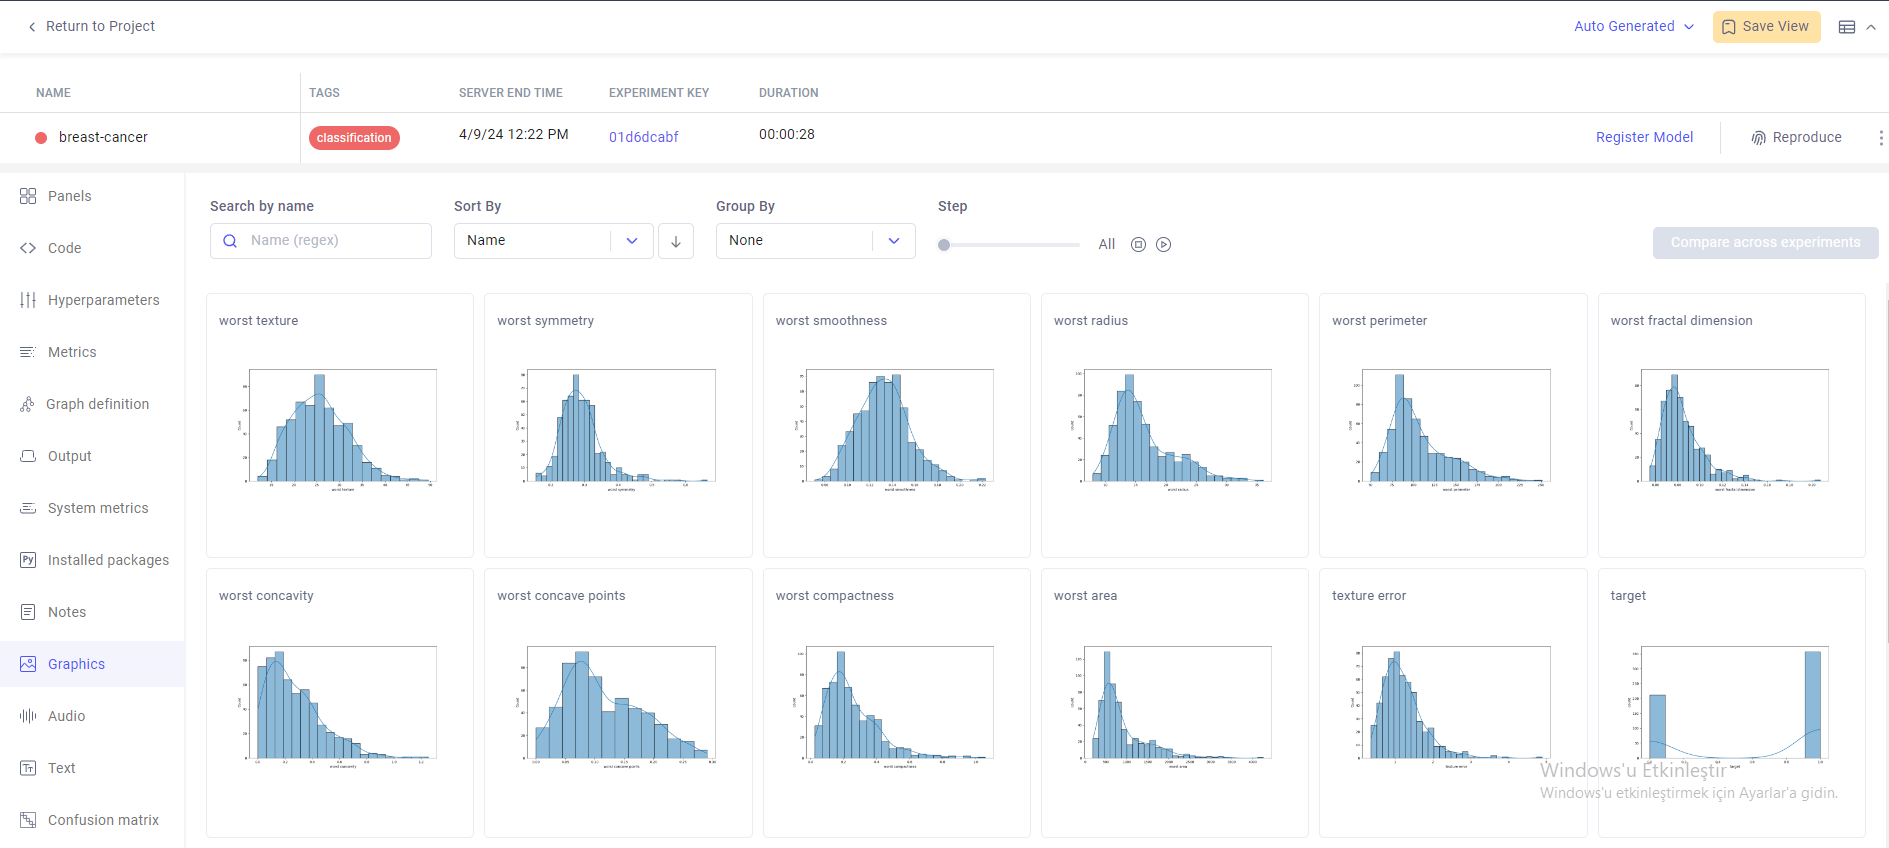Open the texture error histogram
1889x848 pixels.
tap(1453, 703)
